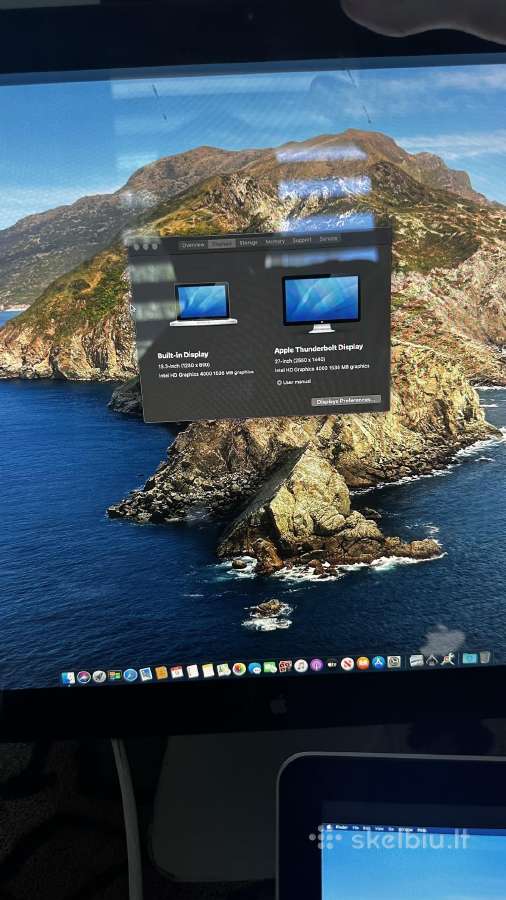
Task: Click the Displays Preferences button
Action: point(346,401)
